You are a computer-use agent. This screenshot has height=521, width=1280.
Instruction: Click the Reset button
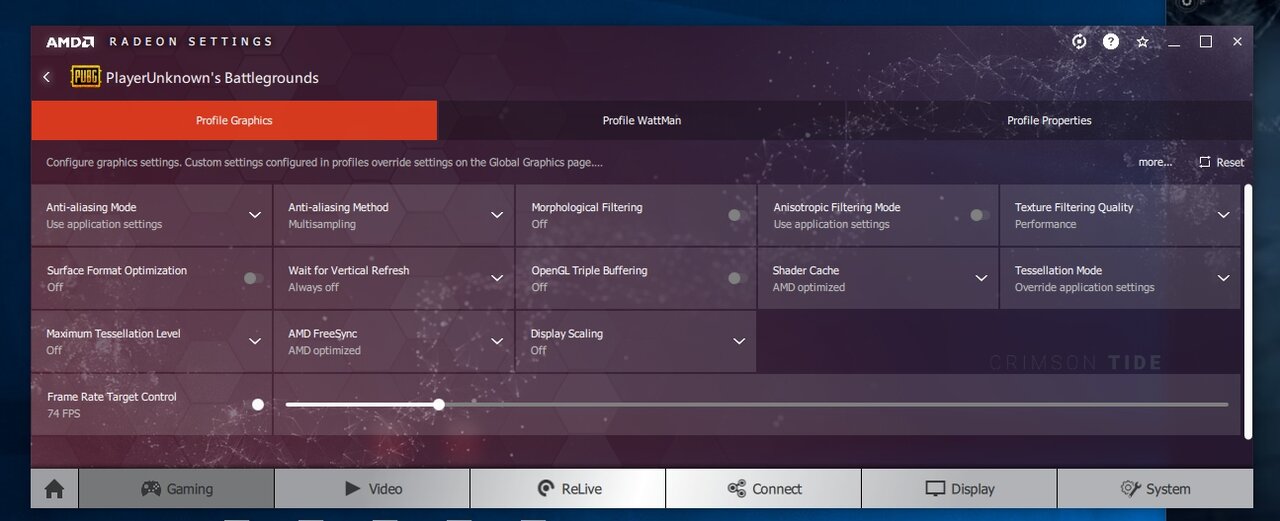pos(1221,162)
